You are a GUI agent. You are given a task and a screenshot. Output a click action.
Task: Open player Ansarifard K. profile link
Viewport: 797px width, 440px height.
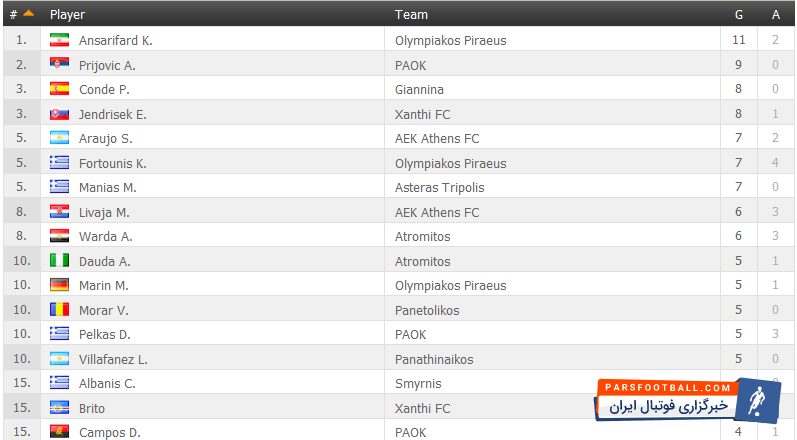pos(115,41)
